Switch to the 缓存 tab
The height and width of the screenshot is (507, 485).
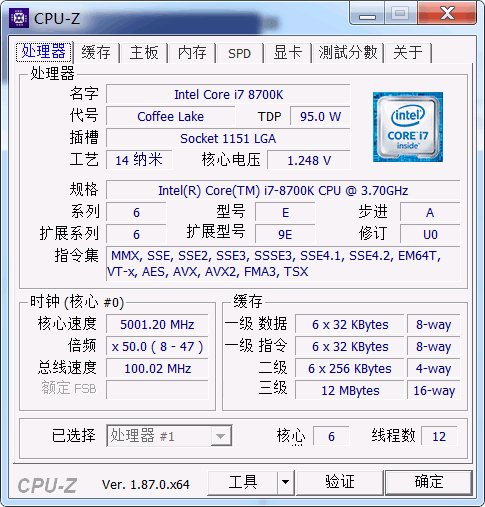[96, 53]
